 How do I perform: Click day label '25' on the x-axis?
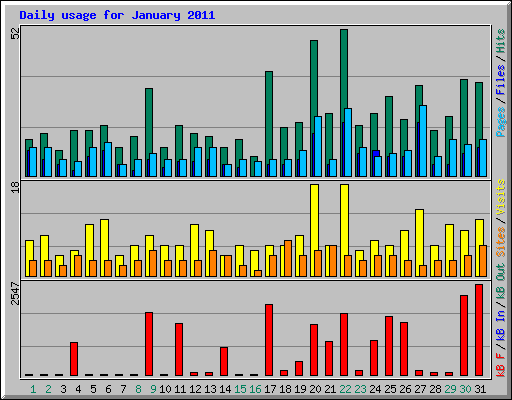tap(390, 389)
